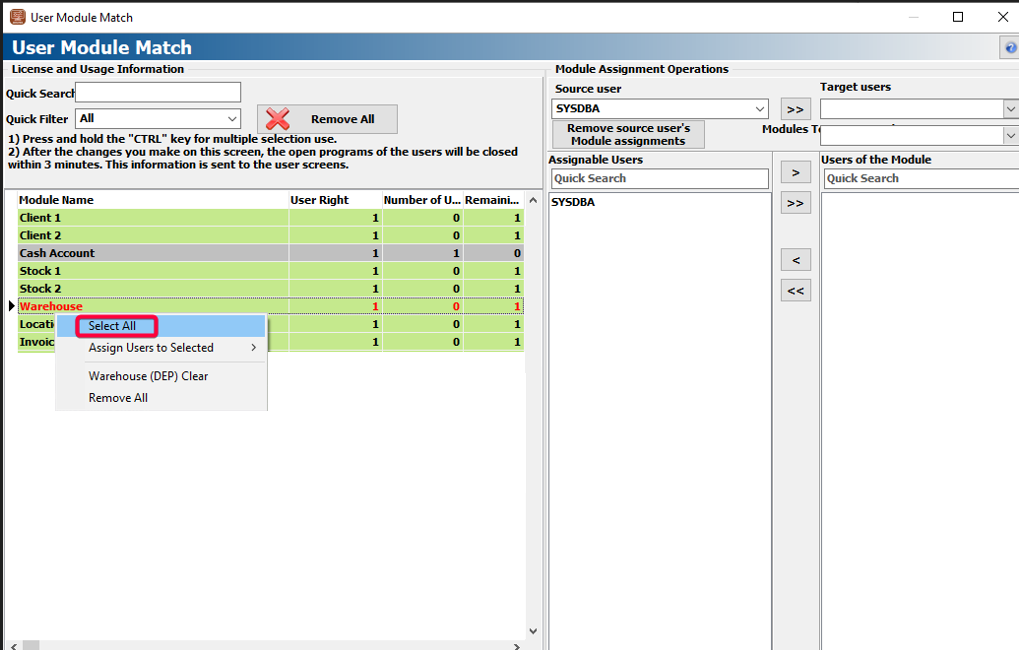Remove all users with double left arrow

[795, 291]
